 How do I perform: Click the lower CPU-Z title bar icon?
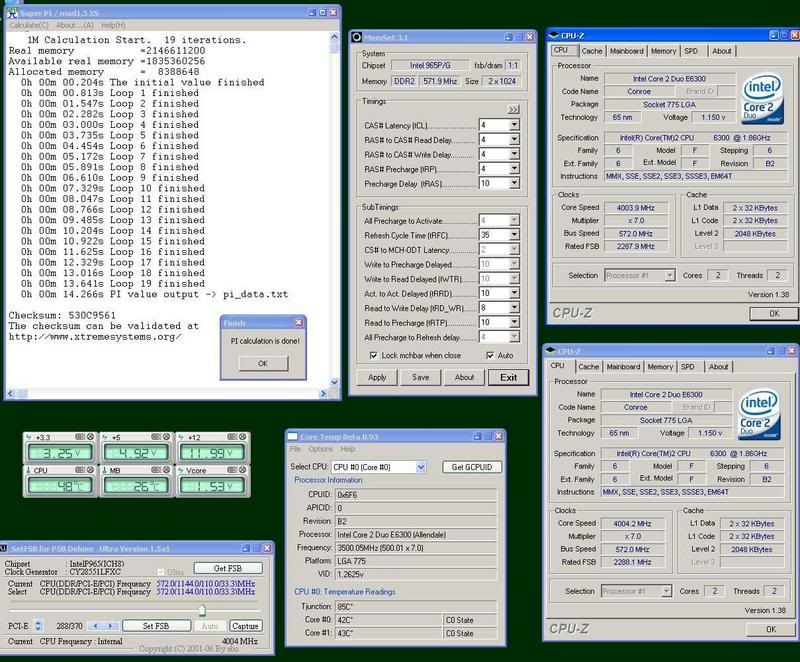click(x=550, y=350)
